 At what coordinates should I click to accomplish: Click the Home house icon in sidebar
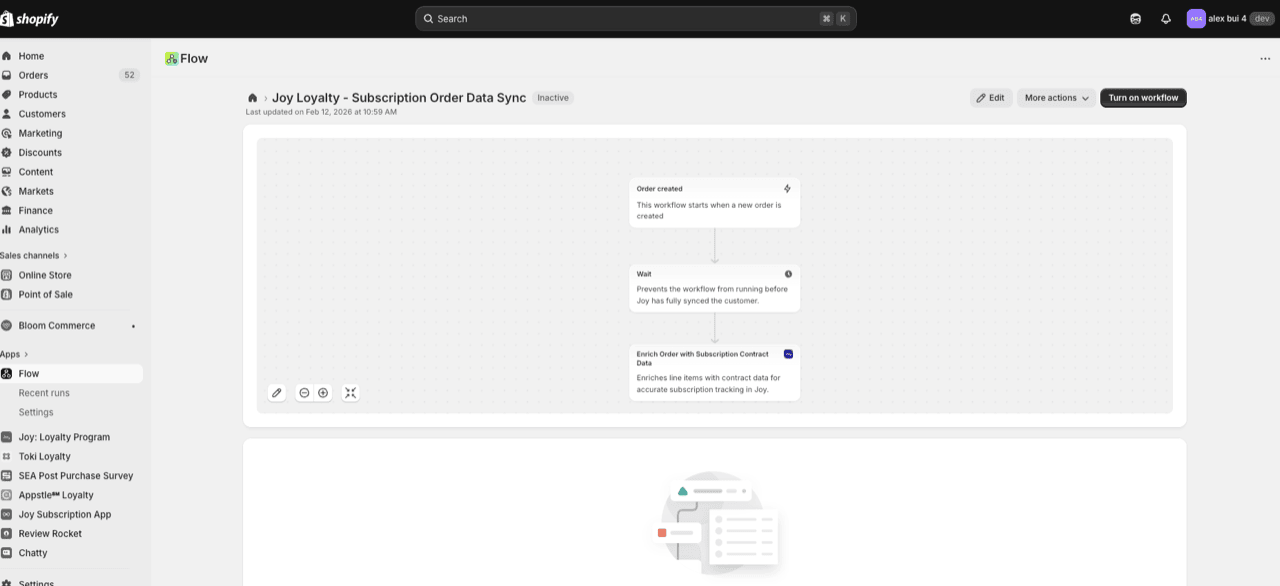point(7,56)
